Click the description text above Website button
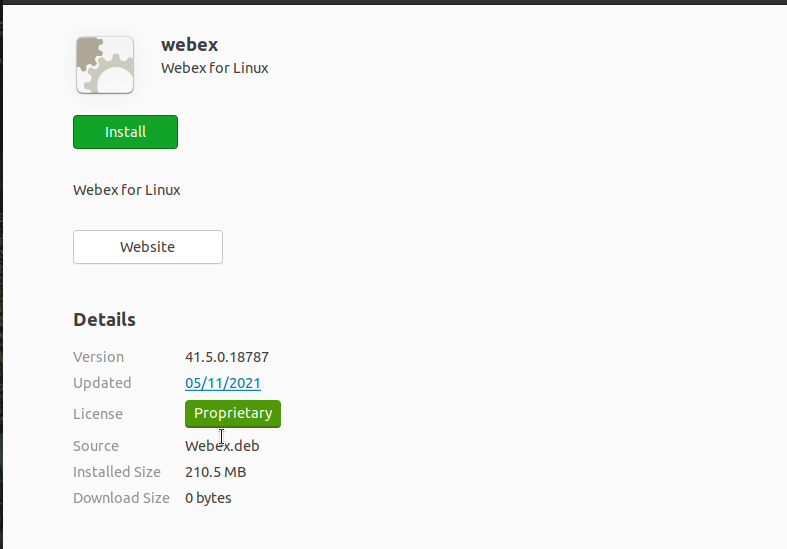Screen dimensions: 787x549 [127, 189]
